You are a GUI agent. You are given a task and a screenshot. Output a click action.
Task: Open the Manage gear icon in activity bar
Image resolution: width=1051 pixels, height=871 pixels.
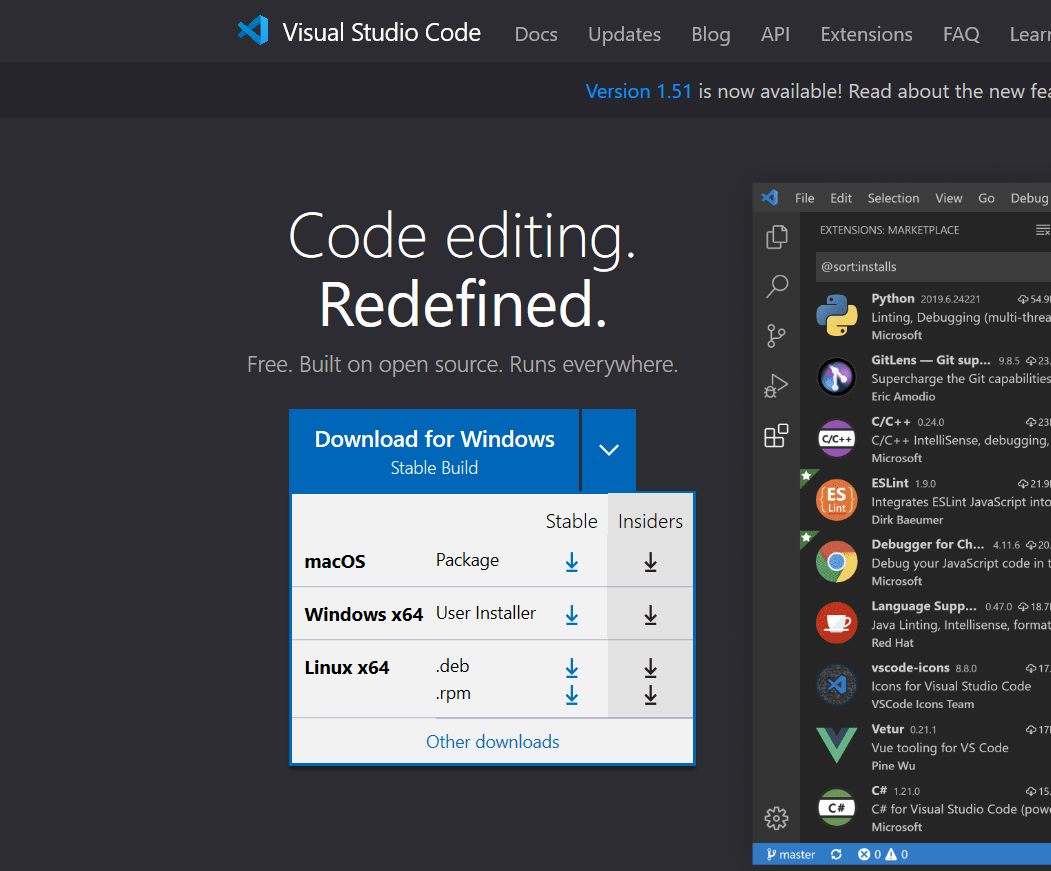point(776,818)
